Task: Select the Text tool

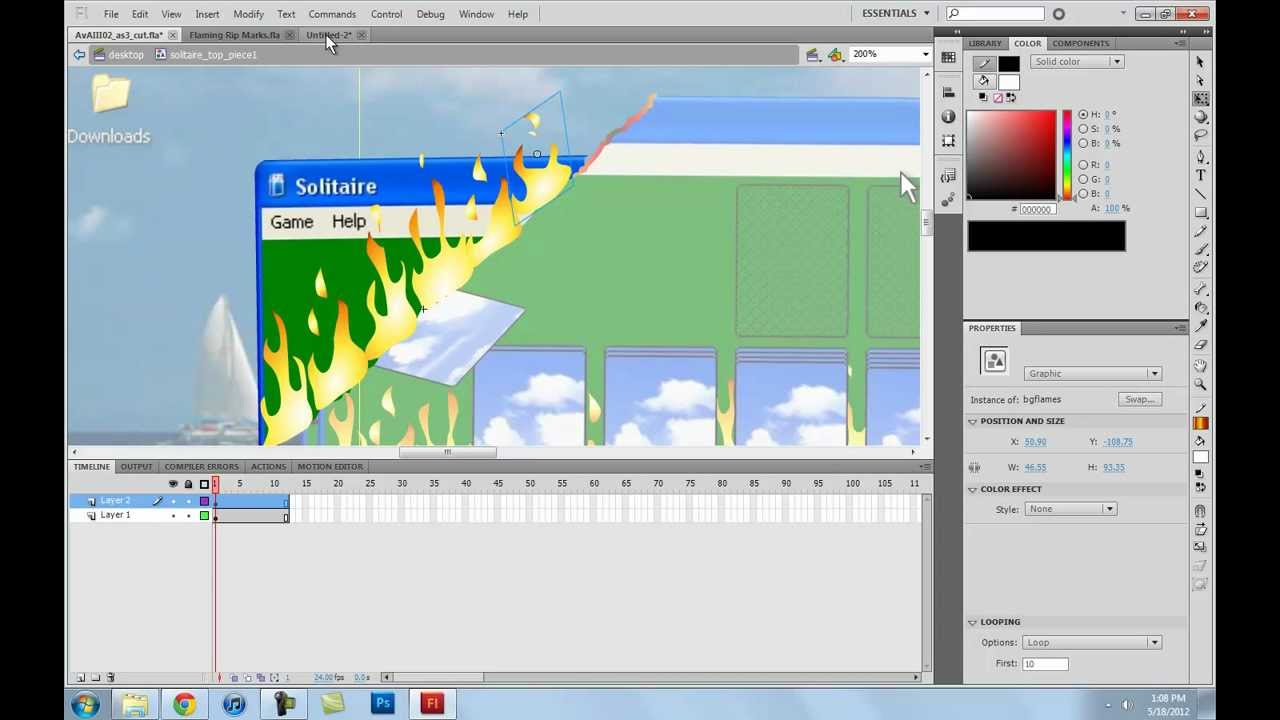Action: click(x=1200, y=174)
